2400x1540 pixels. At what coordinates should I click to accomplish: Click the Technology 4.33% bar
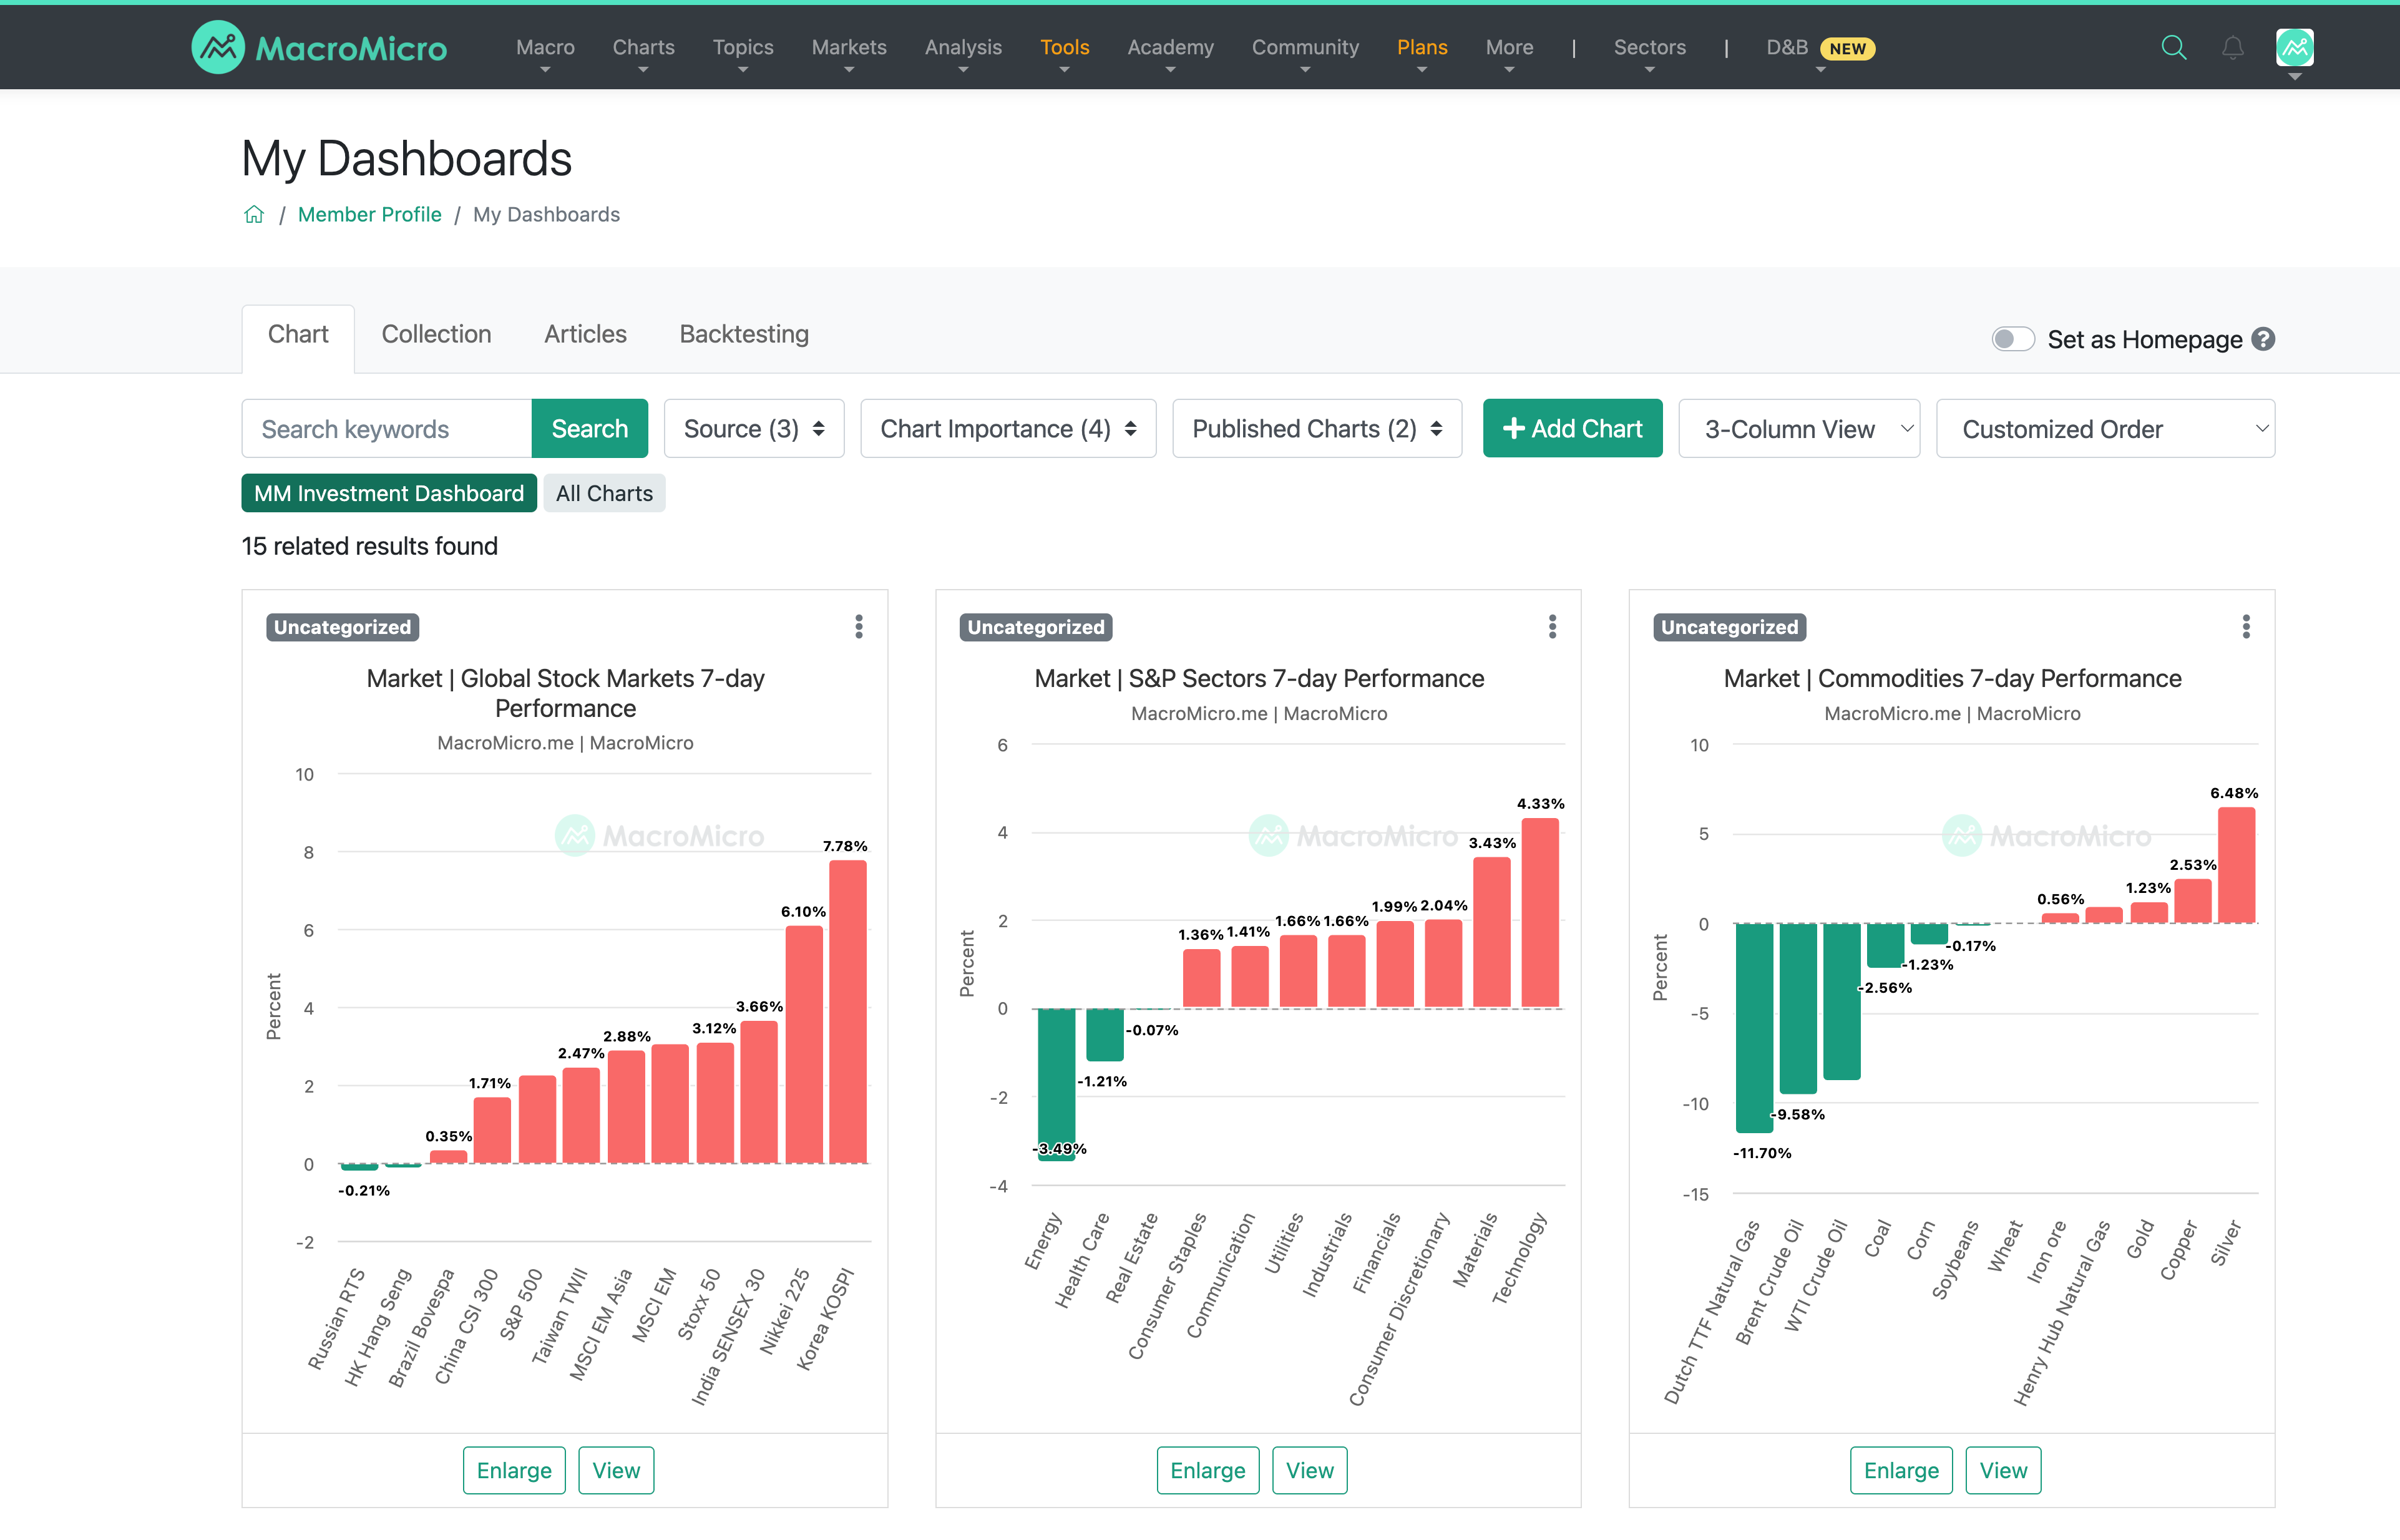1540,912
